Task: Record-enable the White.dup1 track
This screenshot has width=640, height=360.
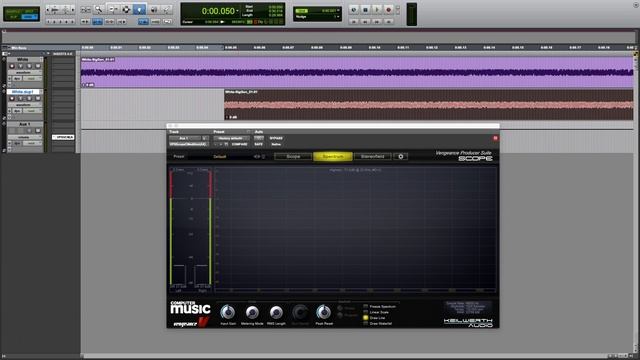Action: (12, 98)
